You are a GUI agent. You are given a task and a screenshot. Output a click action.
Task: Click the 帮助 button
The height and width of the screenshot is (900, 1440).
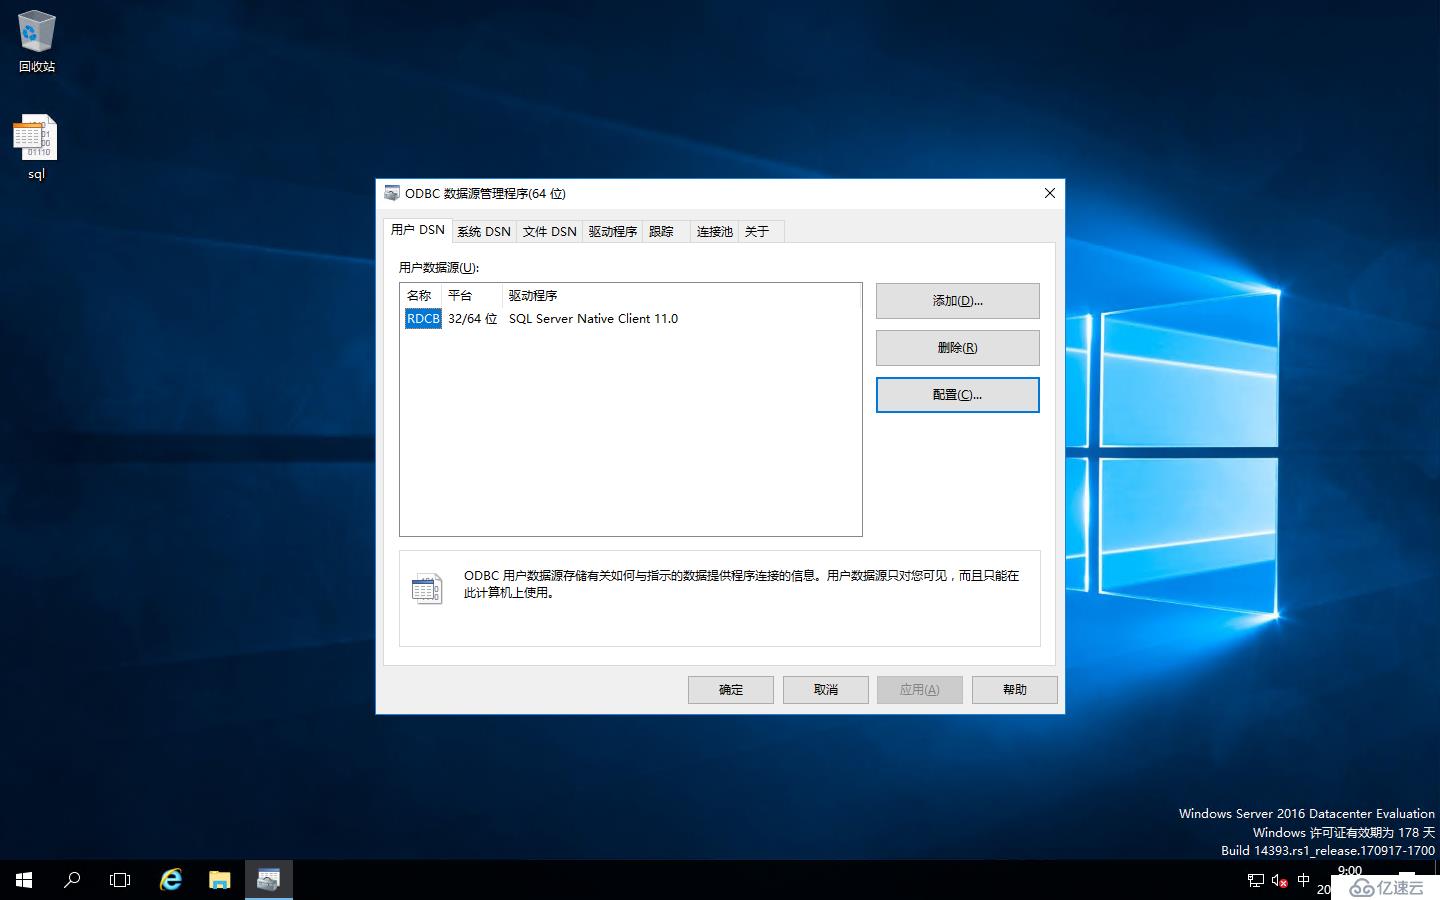point(1015,690)
